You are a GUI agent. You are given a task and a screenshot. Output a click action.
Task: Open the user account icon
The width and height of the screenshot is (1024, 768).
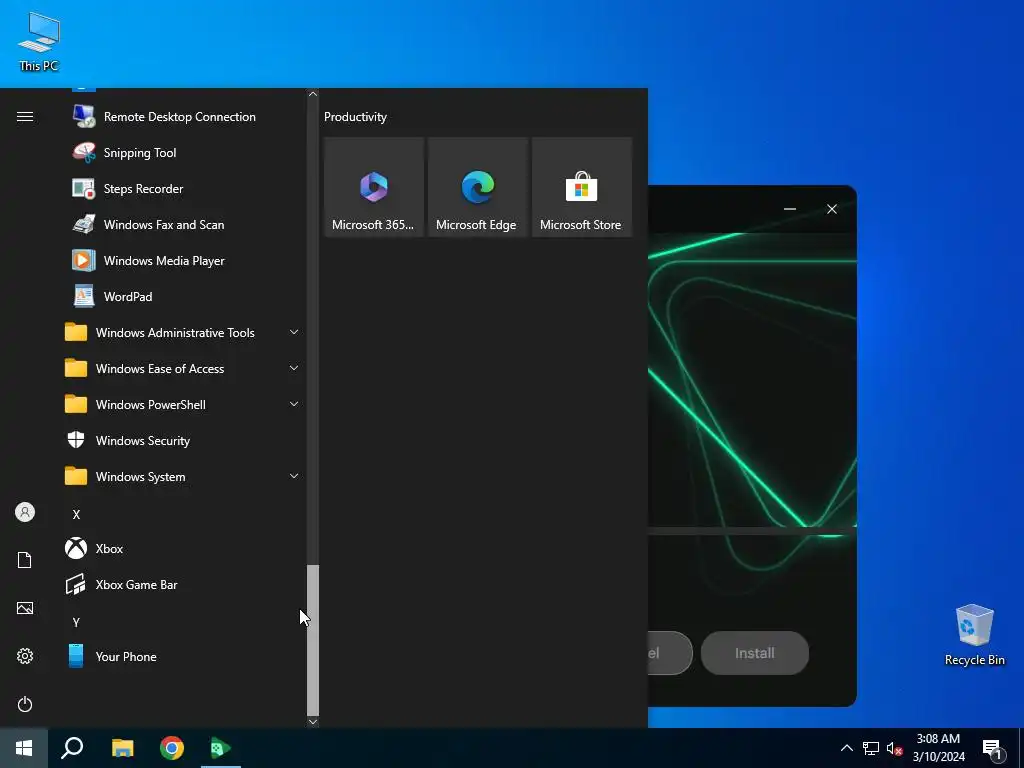(25, 512)
